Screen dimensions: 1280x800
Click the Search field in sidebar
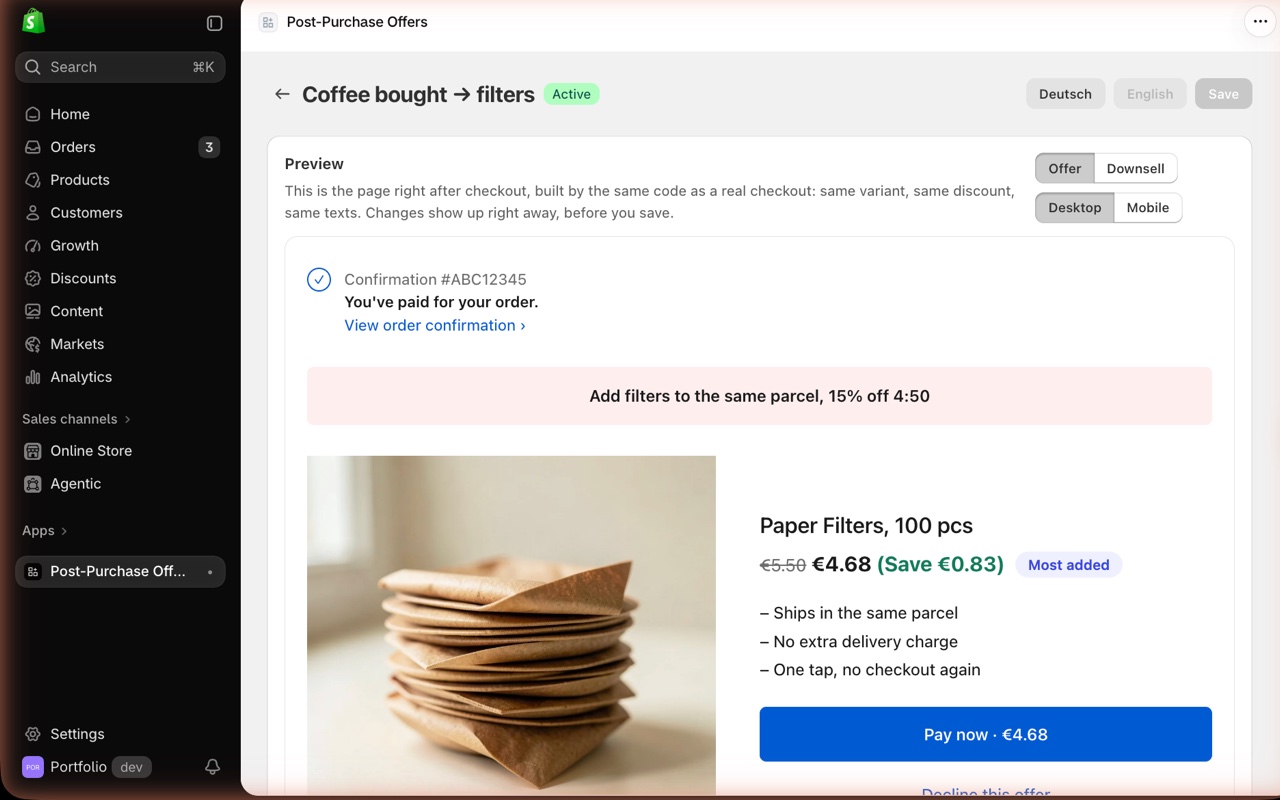[x=120, y=67]
